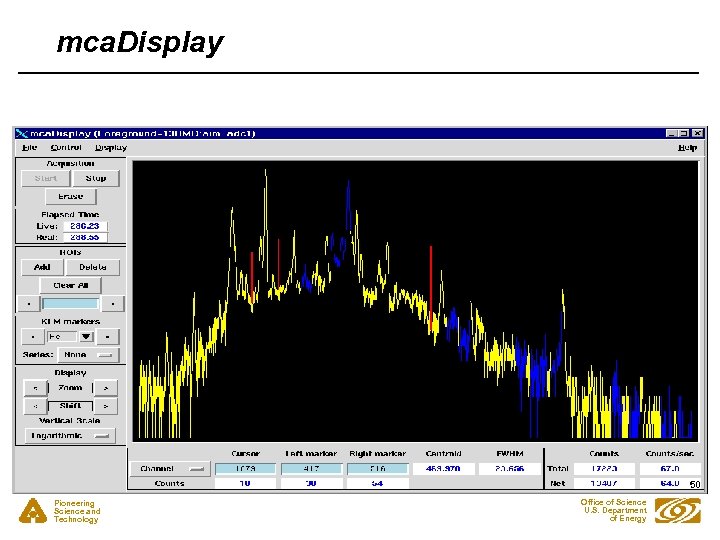Click the Live elapsed time value
Image resolution: width=720 pixels, height=540 pixels.
[x=85, y=226]
